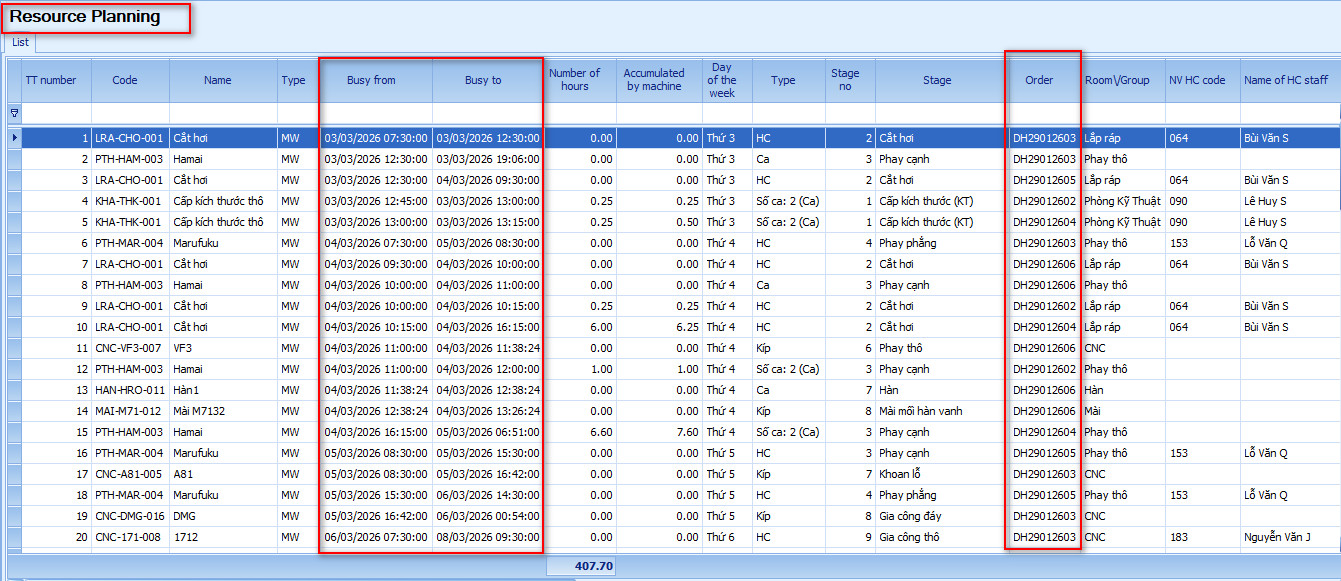Sort by the Busy from column header
This screenshot has width=1341, height=581.
[x=371, y=80]
